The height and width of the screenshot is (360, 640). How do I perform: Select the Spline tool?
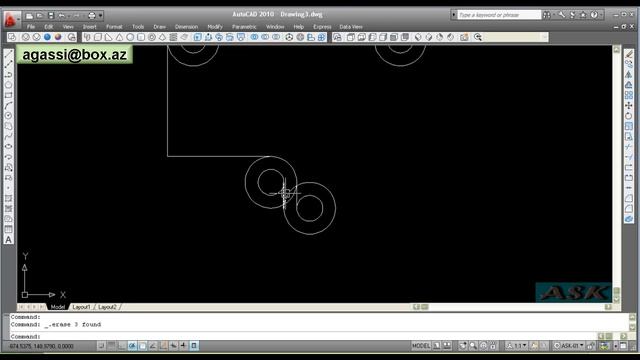(9, 136)
